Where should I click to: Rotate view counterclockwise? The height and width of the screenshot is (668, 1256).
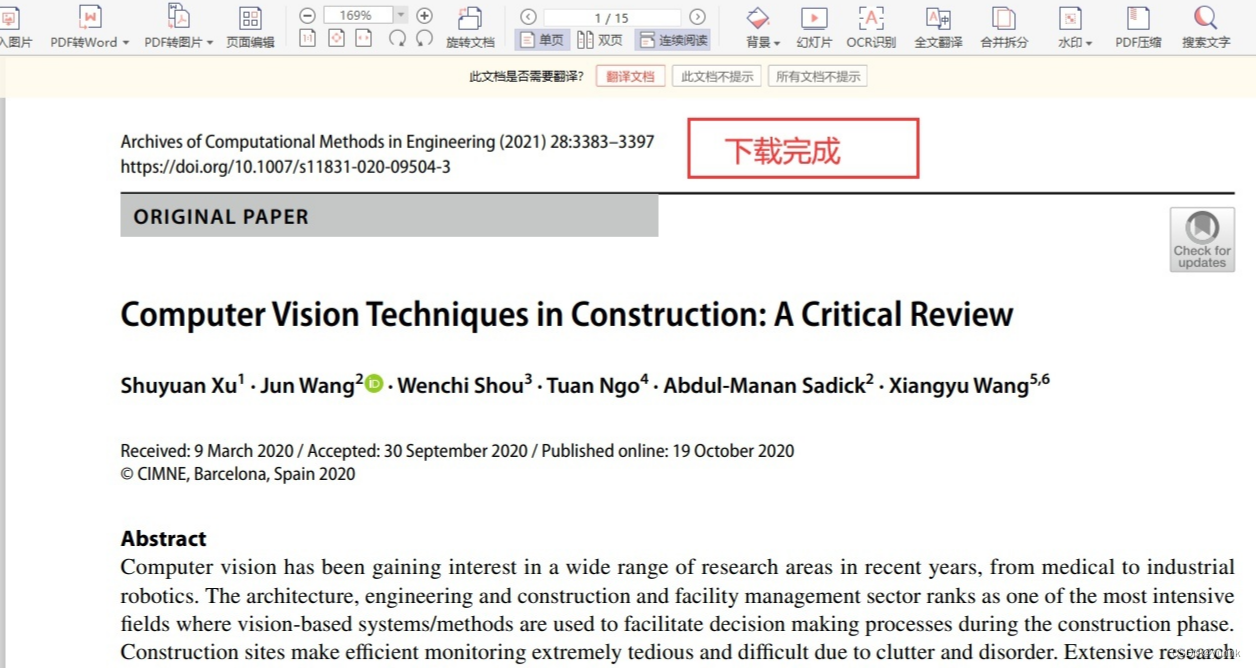(424, 38)
